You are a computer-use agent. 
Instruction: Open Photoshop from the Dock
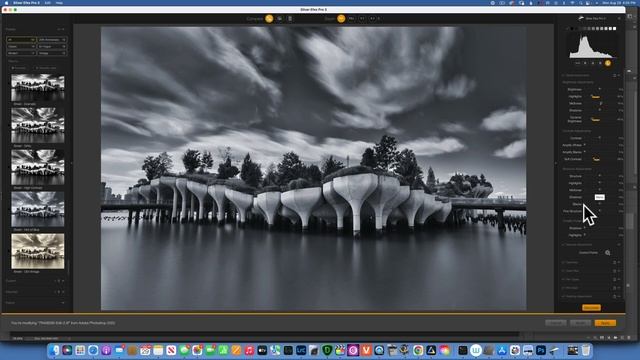coord(541,350)
